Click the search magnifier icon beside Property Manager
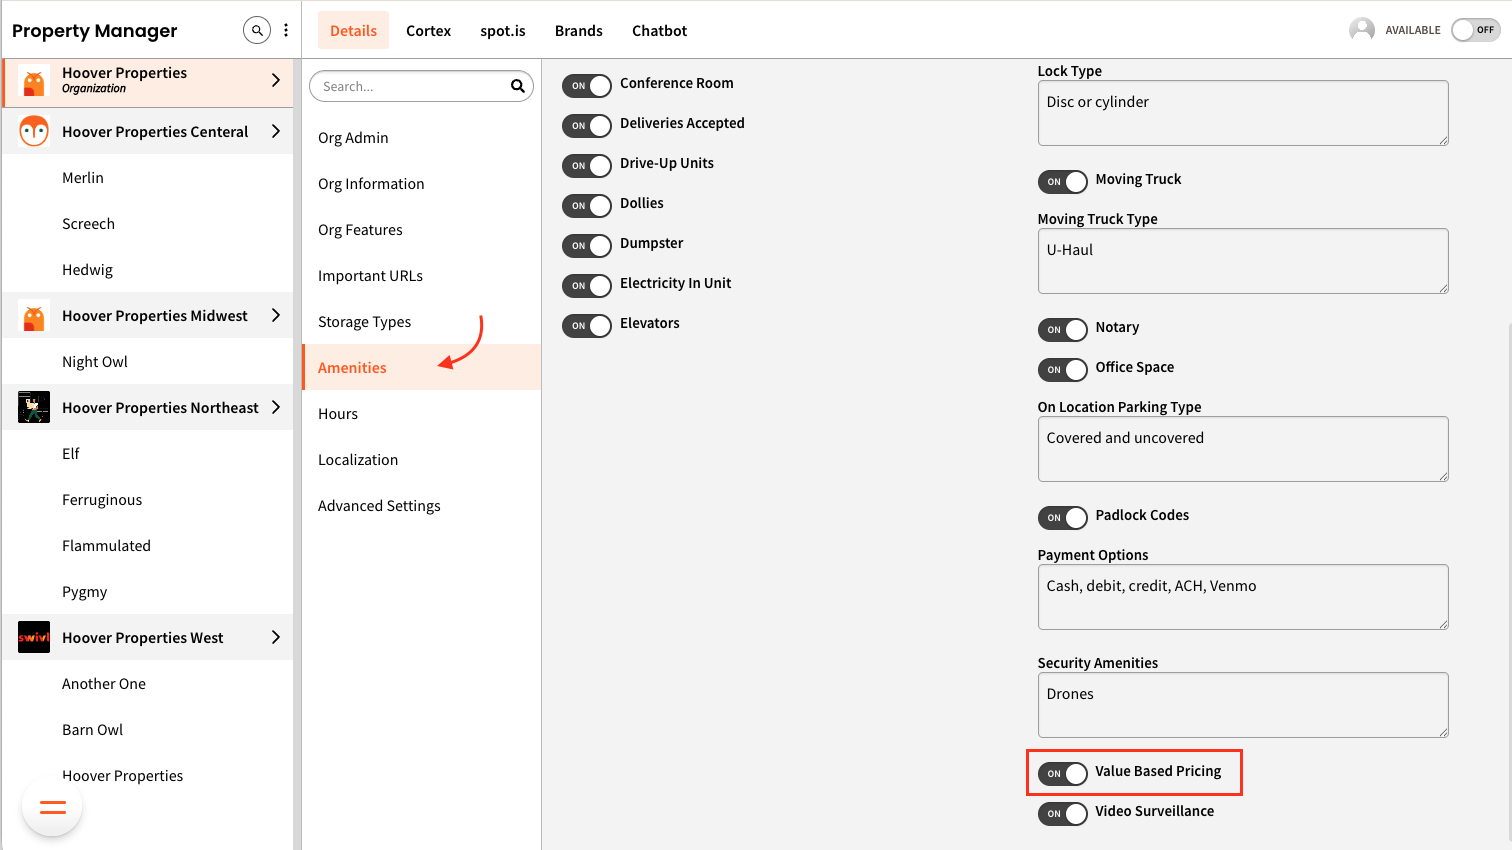The width and height of the screenshot is (1512, 850). point(257,30)
